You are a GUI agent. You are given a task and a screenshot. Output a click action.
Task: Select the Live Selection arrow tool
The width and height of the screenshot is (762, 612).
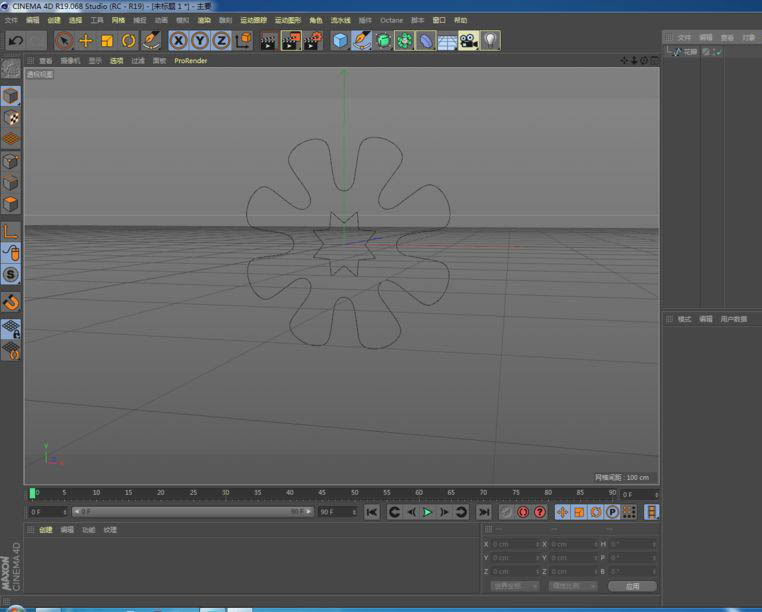click(64, 40)
